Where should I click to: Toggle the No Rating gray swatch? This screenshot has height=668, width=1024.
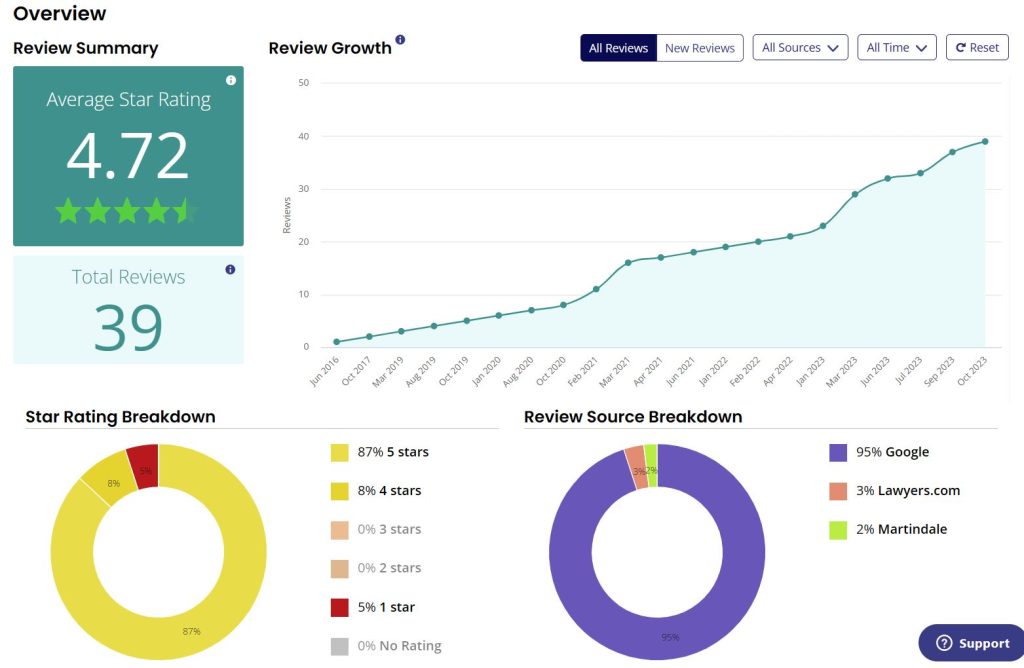(x=340, y=646)
